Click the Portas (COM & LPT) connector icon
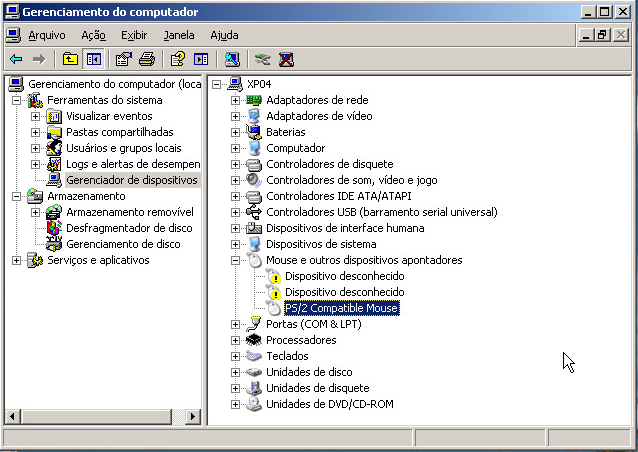 (254, 324)
